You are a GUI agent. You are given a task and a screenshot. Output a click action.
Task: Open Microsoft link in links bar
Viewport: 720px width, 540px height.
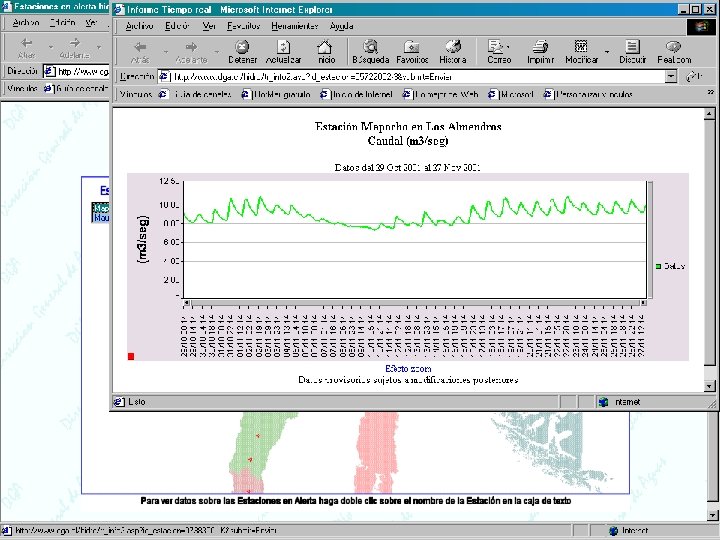(511, 95)
